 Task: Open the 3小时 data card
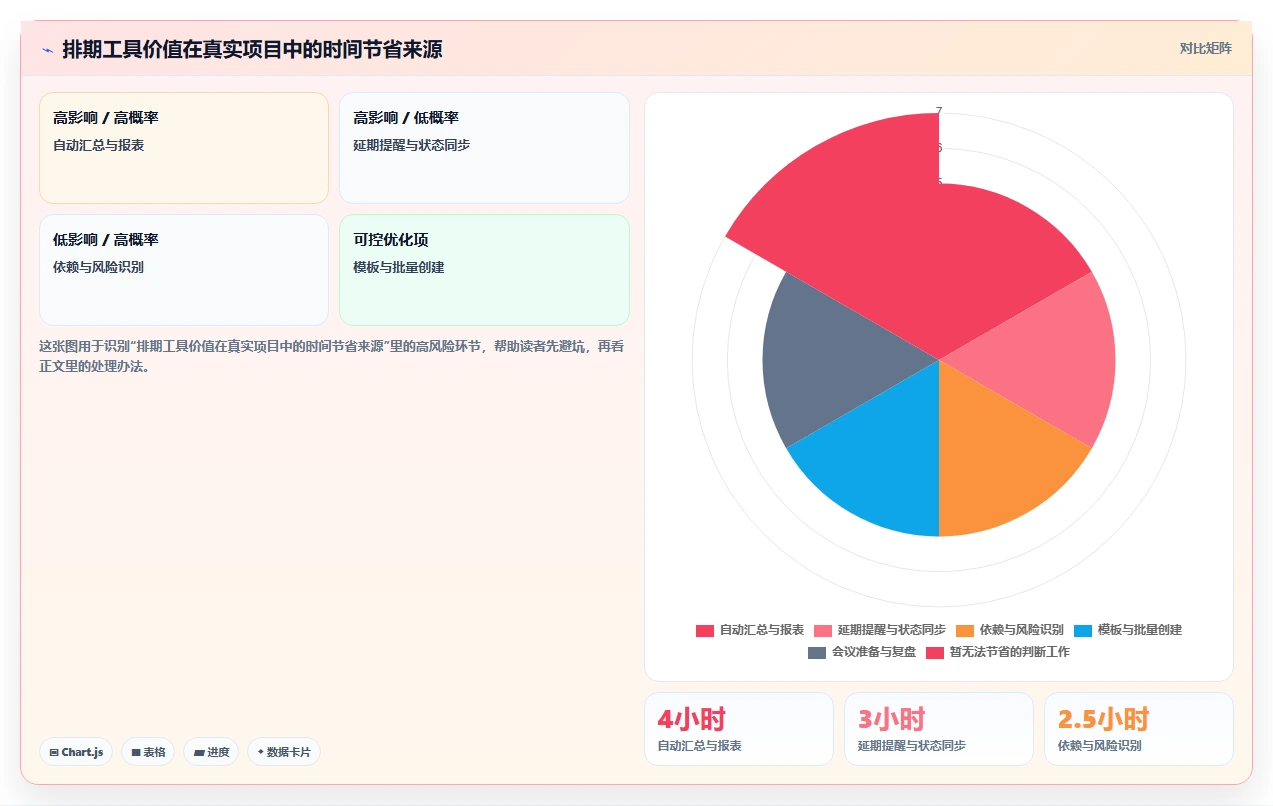tap(939, 729)
